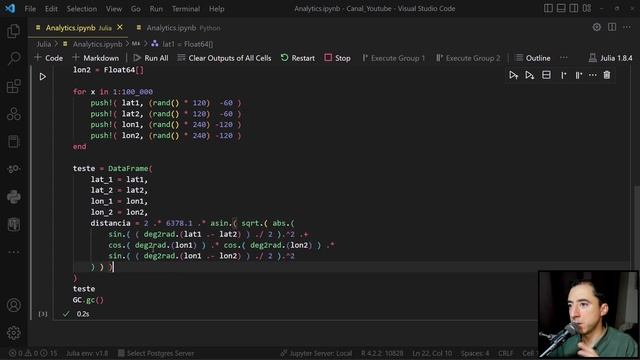Show additional activity bar views
The height and width of the screenshot is (360, 640).
point(13,252)
